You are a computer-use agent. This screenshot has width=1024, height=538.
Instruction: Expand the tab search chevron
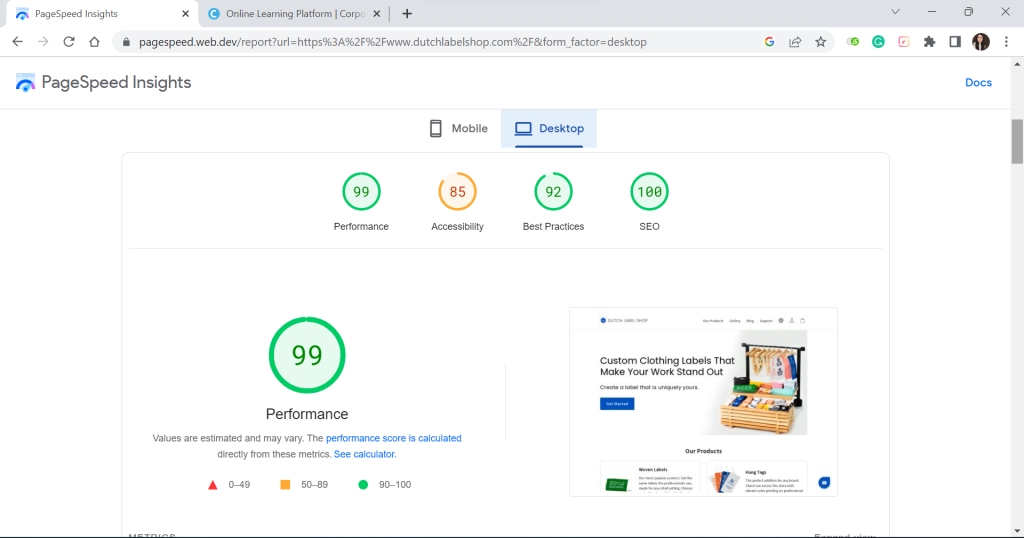895,12
